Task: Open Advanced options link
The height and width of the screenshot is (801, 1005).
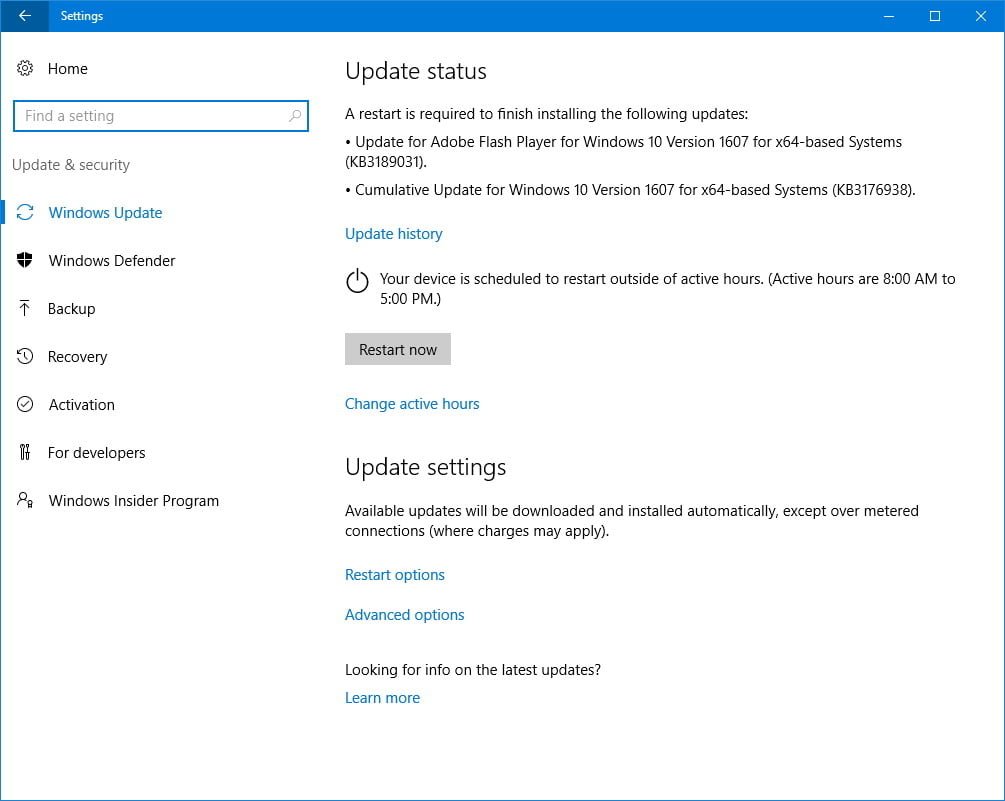Action: 404,615
